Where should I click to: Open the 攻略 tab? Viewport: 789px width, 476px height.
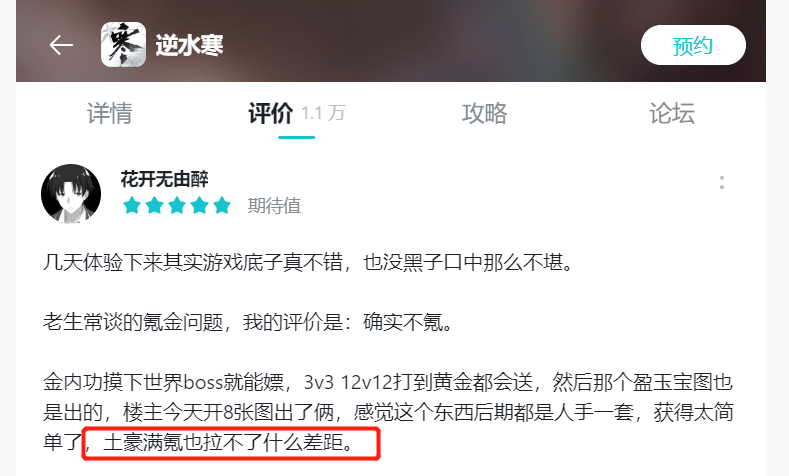485,113
